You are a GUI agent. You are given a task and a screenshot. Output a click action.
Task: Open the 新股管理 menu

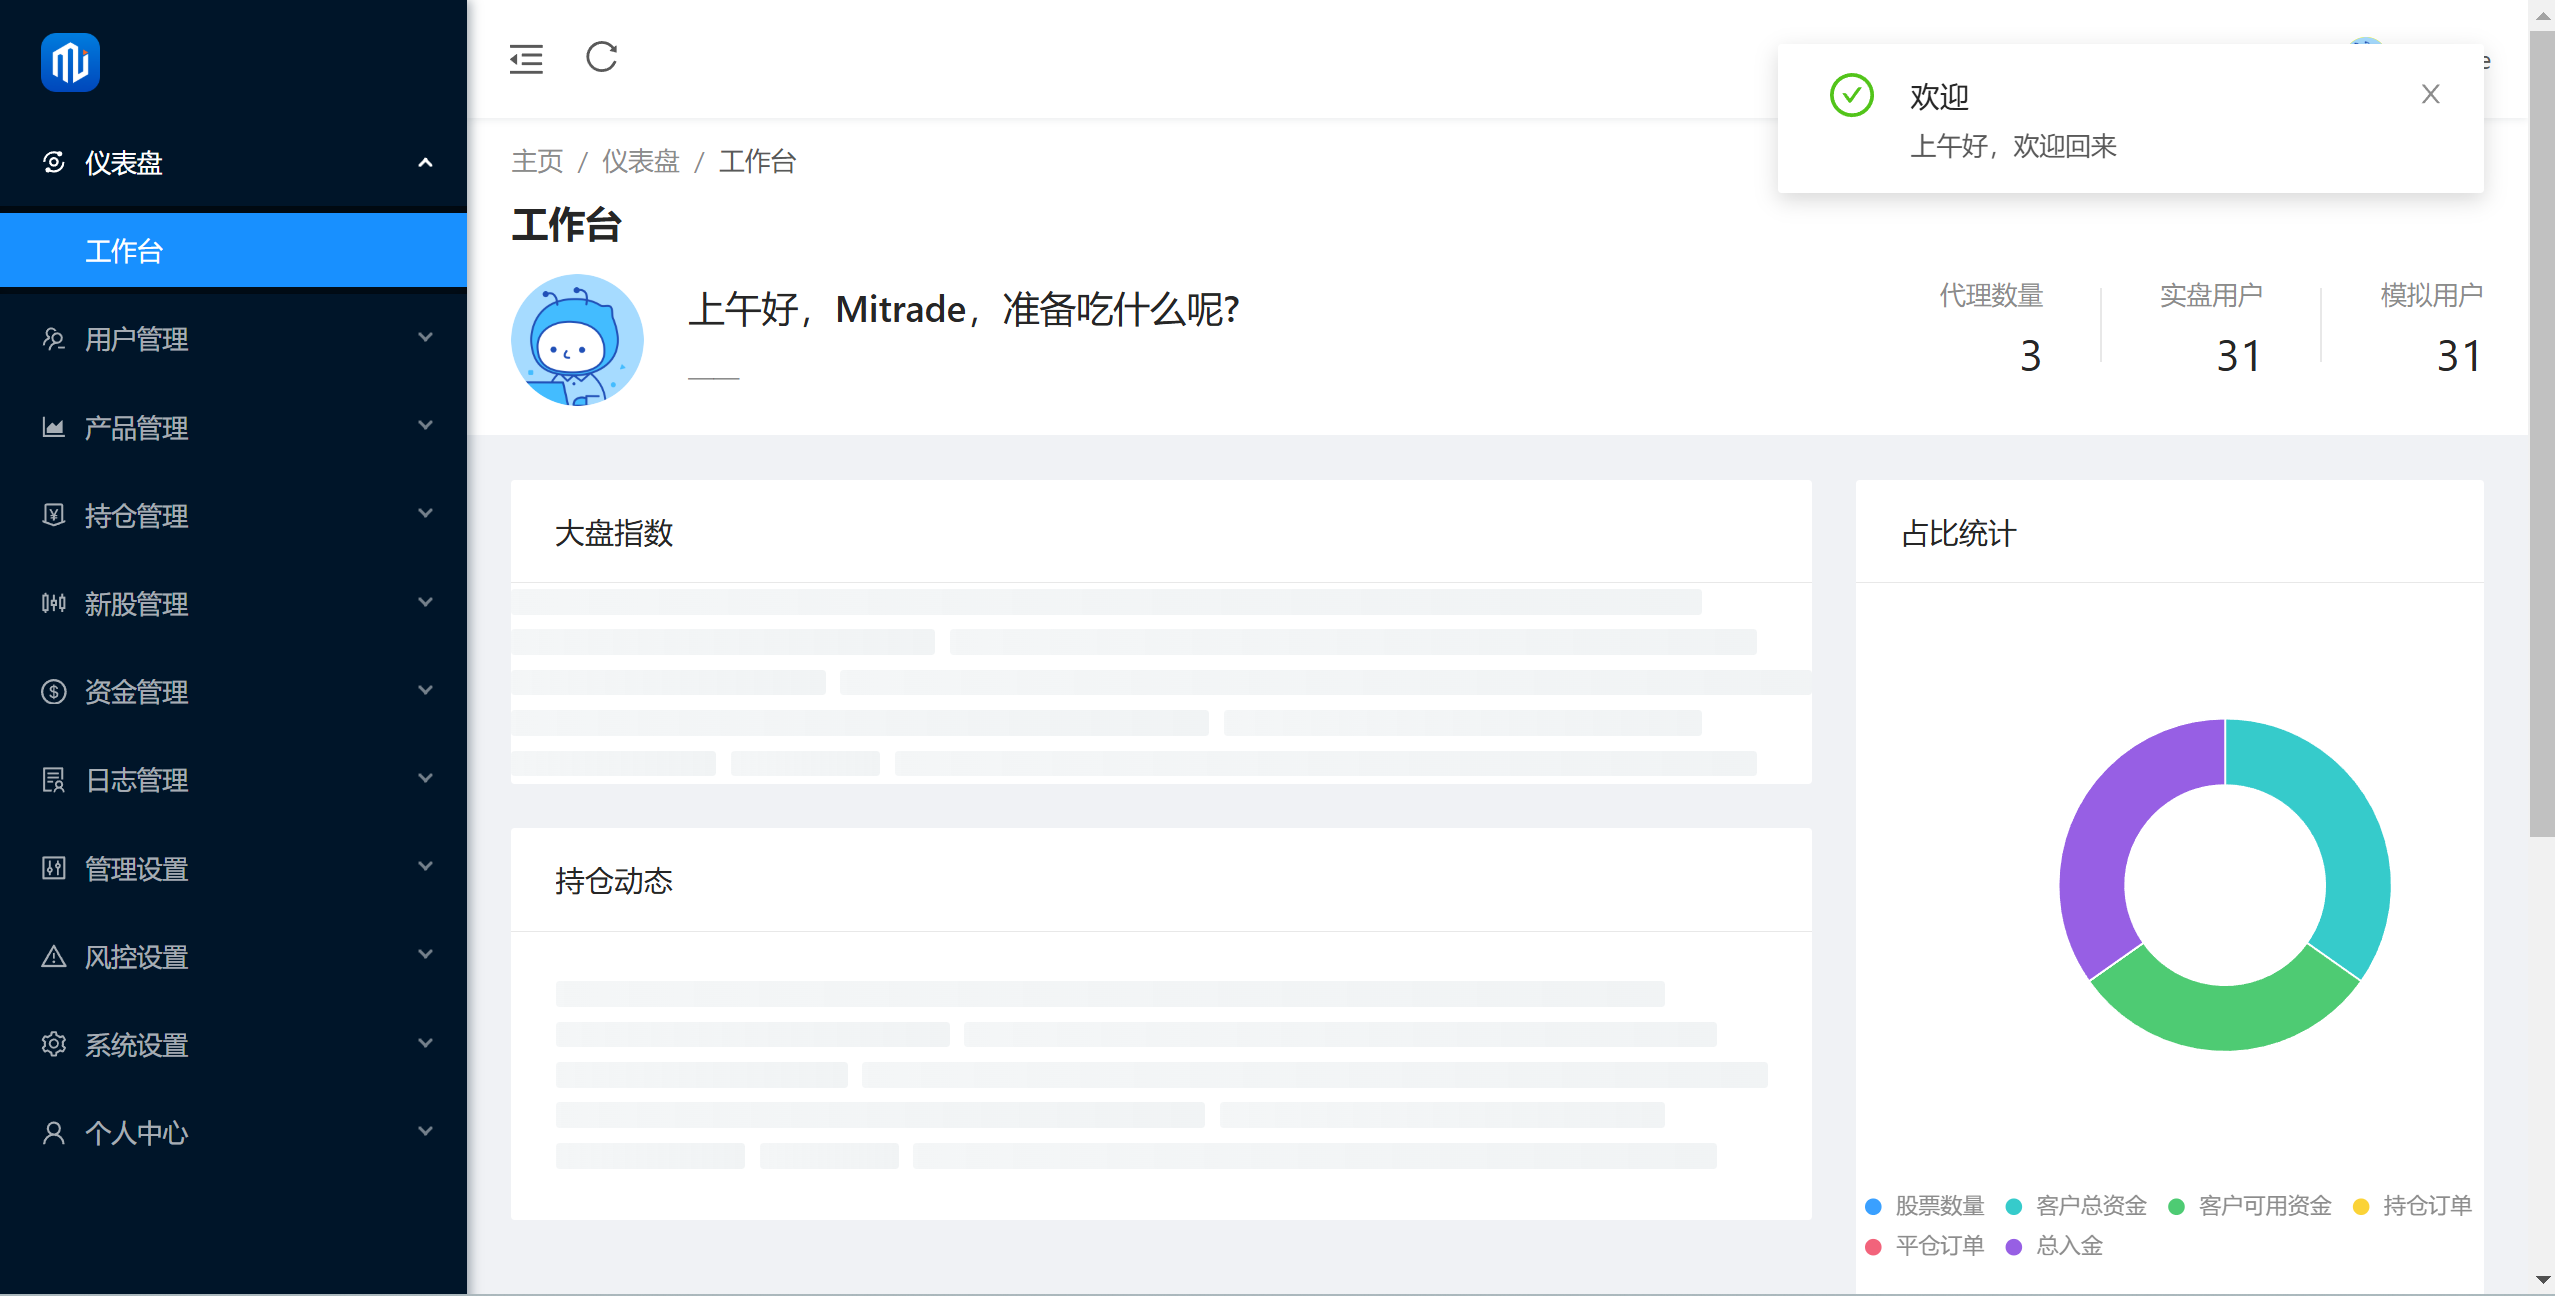pyautogui.click(x=136, y=604)
